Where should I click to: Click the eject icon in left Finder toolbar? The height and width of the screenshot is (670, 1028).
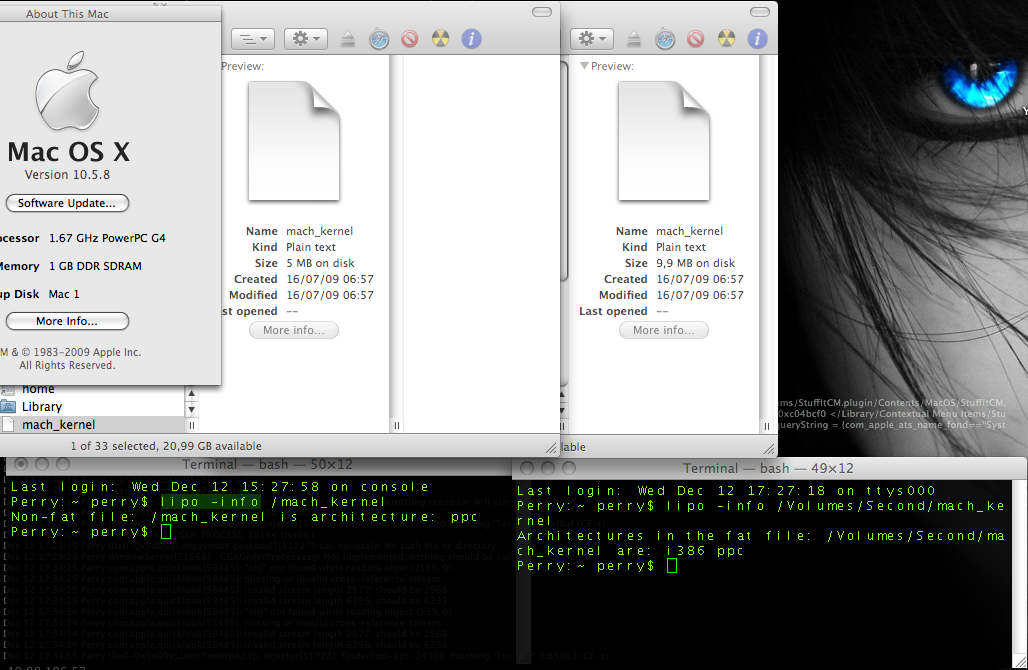coord(348,39)
